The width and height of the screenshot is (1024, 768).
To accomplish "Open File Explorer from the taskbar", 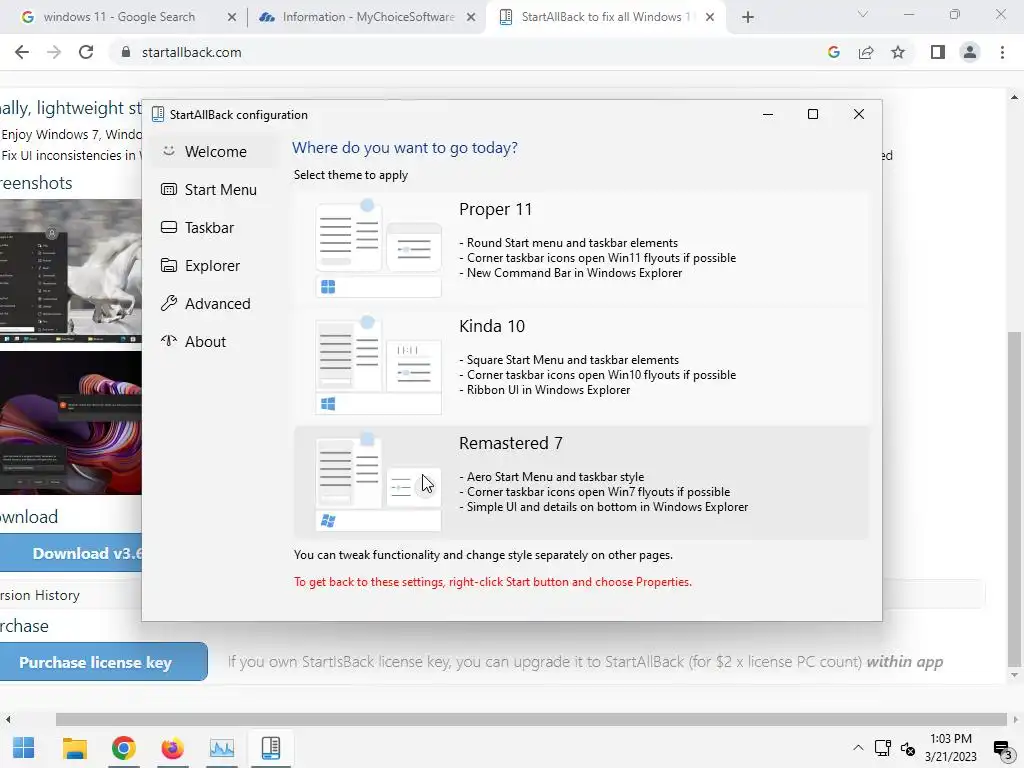I will pyautogui.click(x=74, y=748).
